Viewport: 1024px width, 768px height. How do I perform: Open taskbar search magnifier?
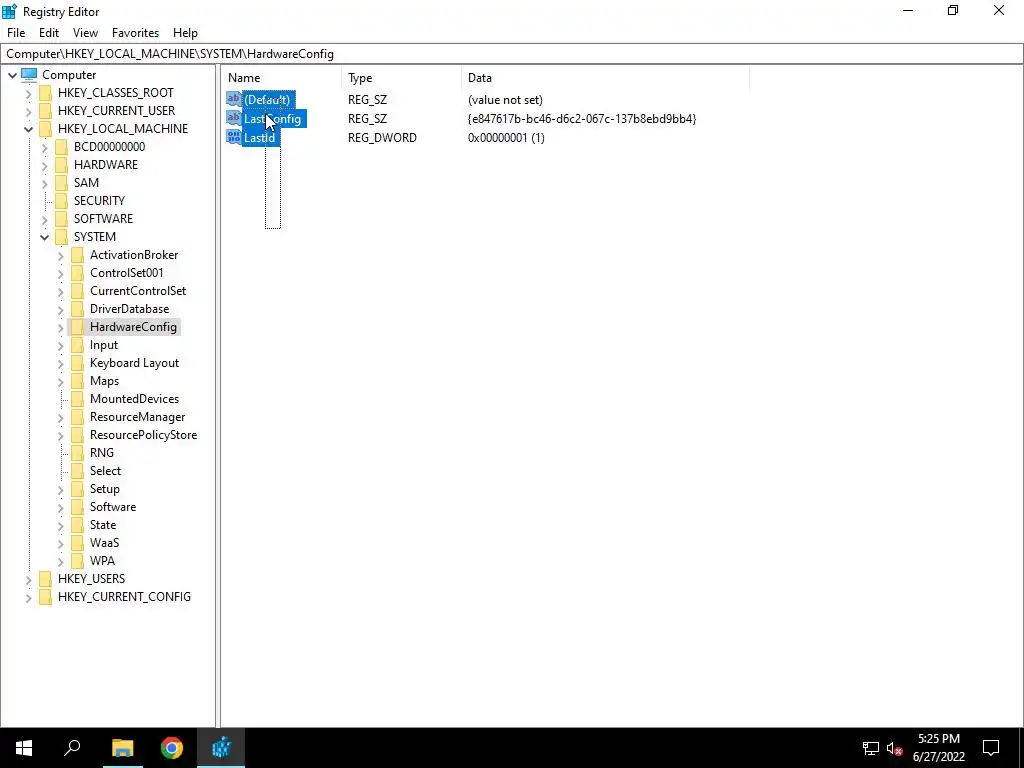(72, 747)
